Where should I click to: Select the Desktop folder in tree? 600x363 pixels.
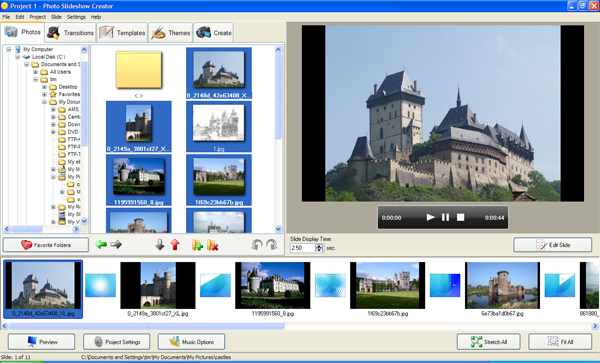coord(64,87)
